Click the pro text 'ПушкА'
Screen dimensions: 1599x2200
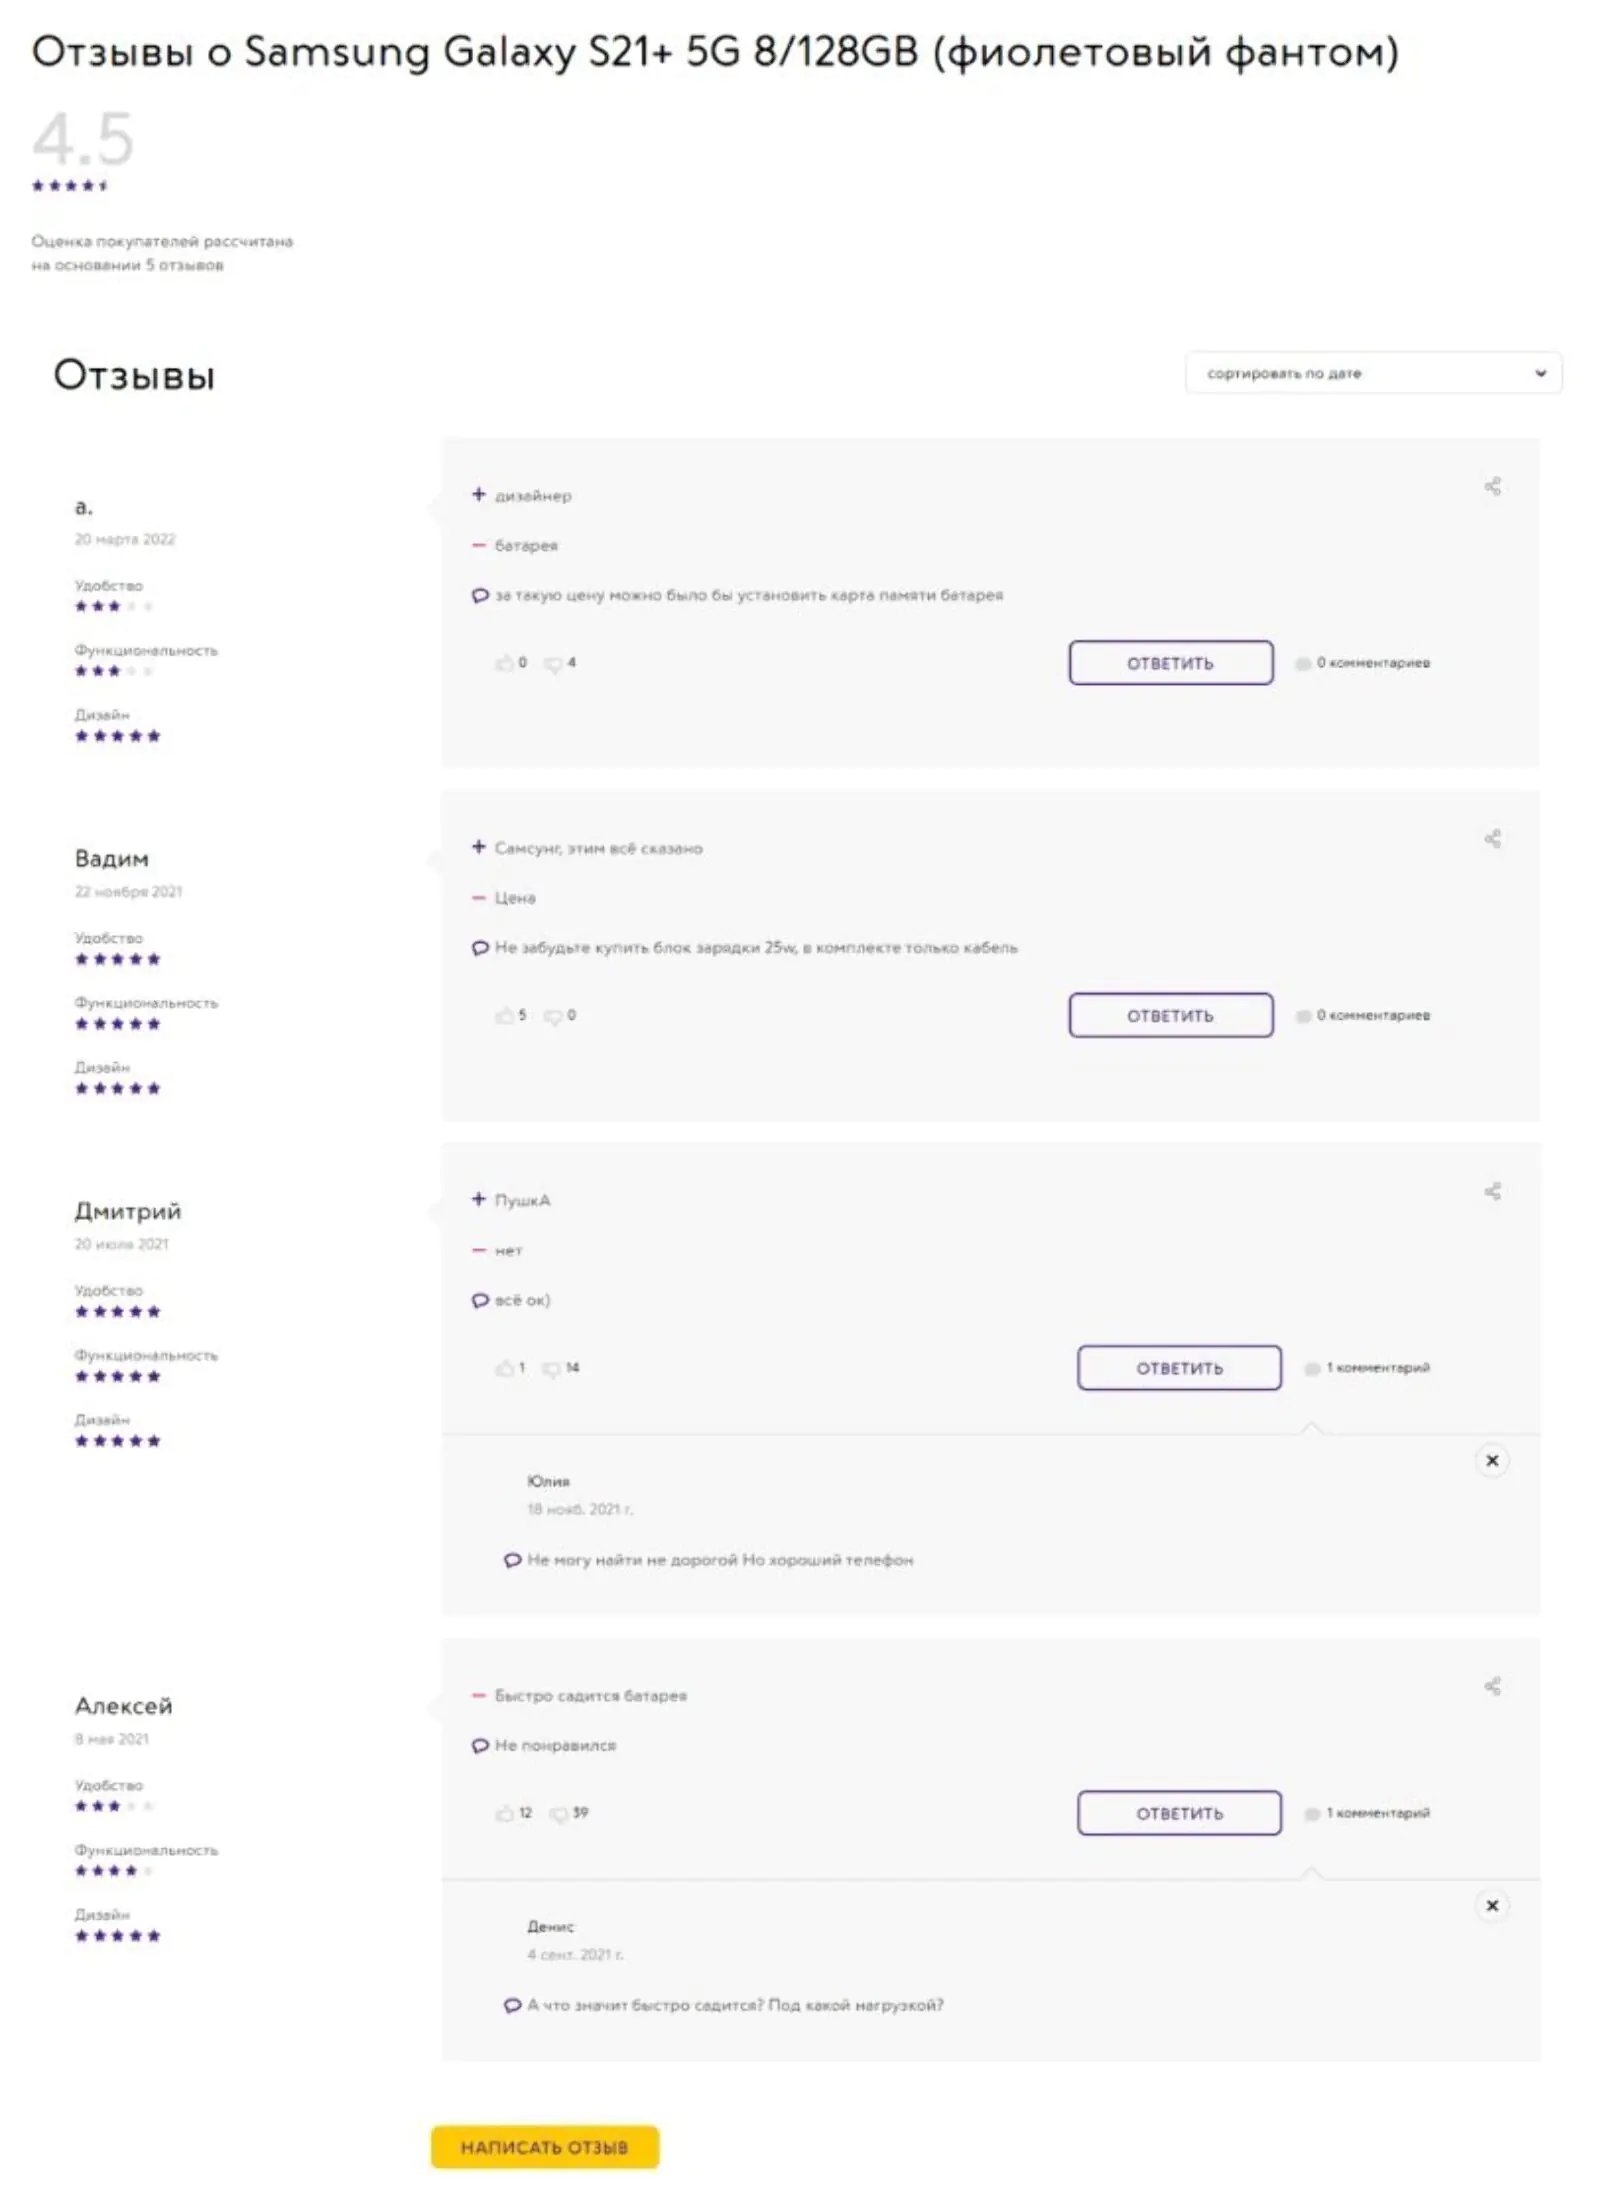523,1200
